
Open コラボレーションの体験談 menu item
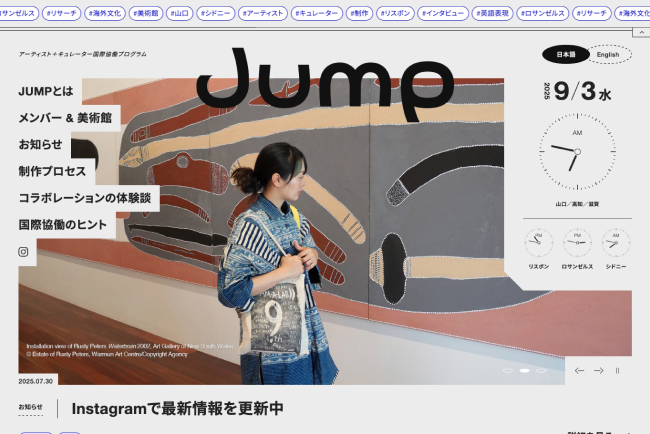tap(85, 198)
